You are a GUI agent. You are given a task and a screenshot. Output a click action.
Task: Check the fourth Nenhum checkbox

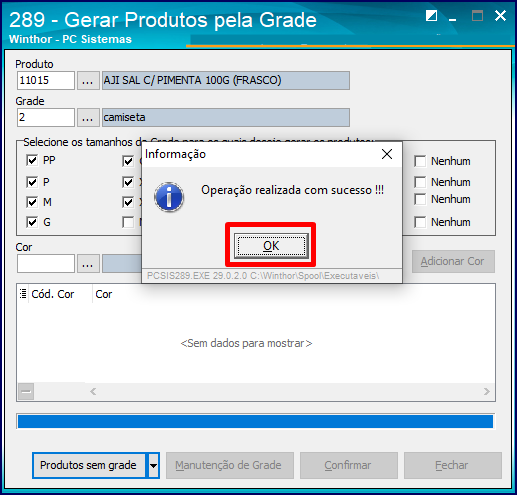(x=420, y=222)
